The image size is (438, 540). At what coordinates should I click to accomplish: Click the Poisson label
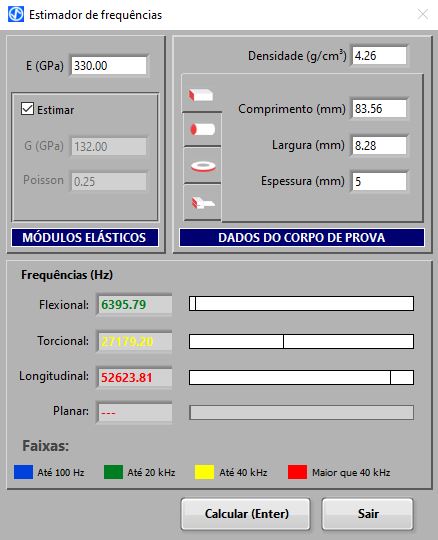43,180
